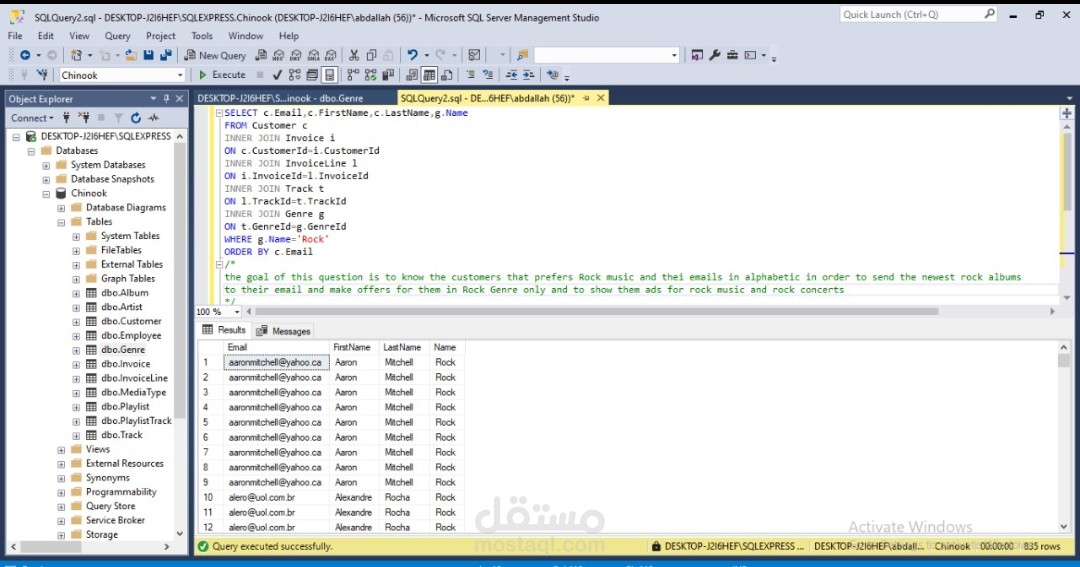
Task: Expand the Views folder node
Action: pos(61,450)
